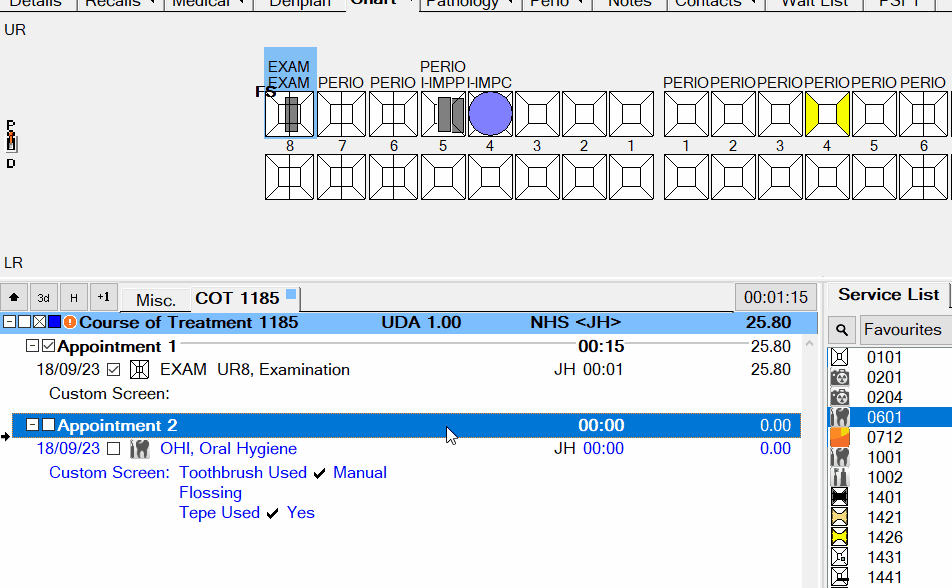952x588 pixels.
Task: Select lower left tooth 1 on chart
Action: tap(686, 177)
